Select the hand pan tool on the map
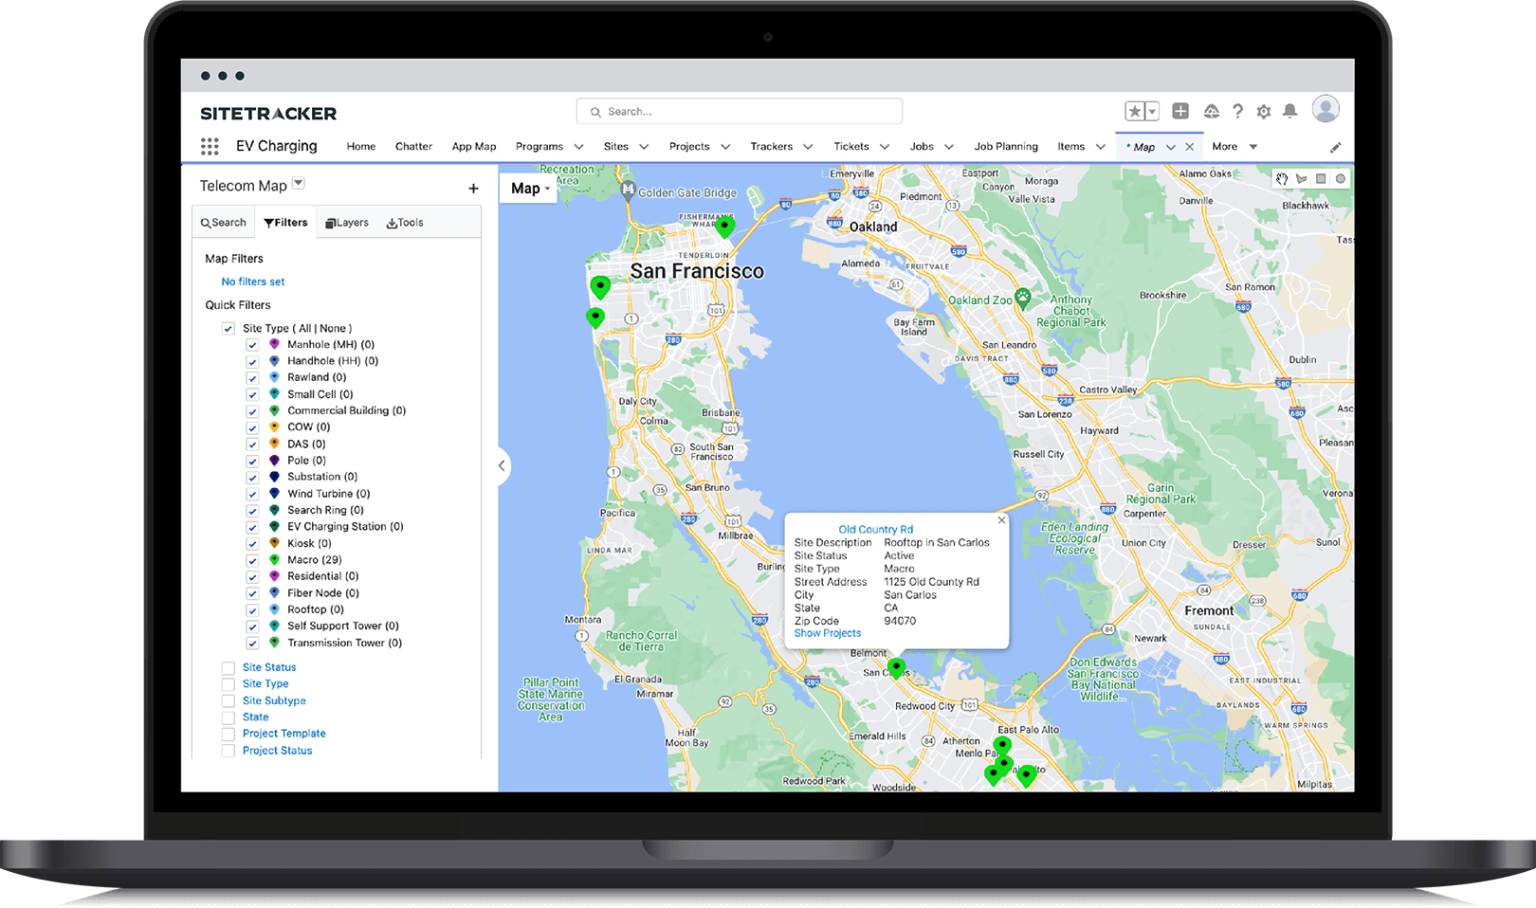The height and width of the screenshot is (908, 1536). [1282, 178]
